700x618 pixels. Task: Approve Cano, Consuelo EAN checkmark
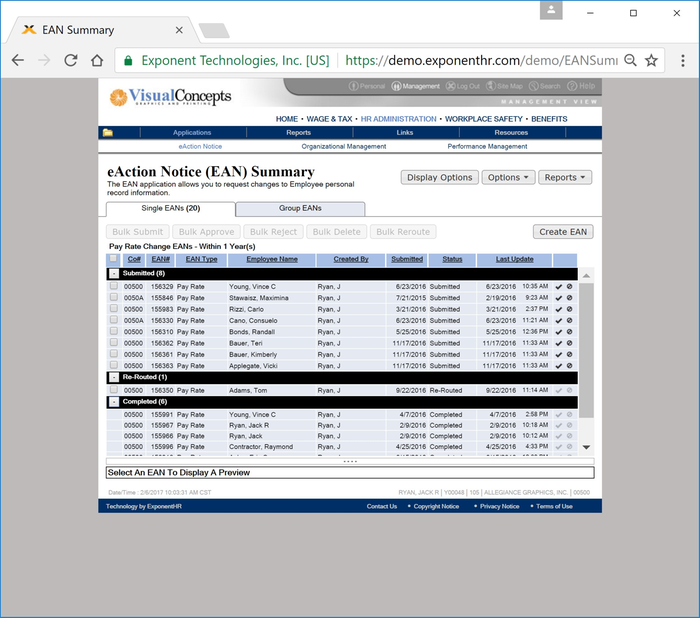(558, 321)
